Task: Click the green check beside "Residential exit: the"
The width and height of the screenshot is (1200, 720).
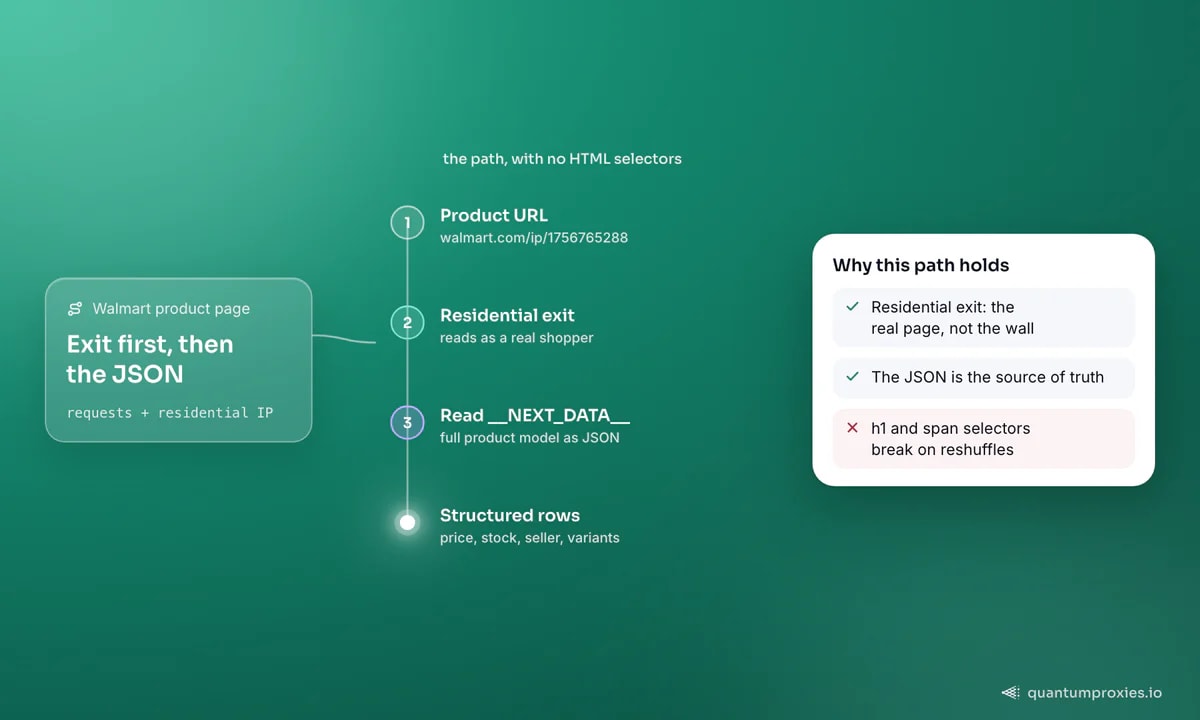Action: [x=852, y=307]
